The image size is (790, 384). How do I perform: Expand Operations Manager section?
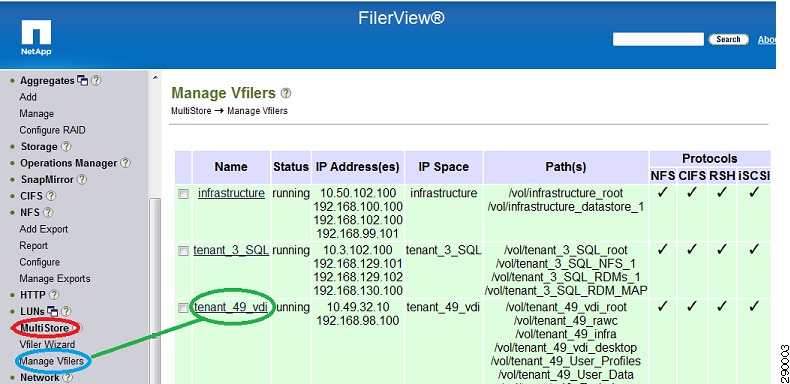(x=69, y=163)
